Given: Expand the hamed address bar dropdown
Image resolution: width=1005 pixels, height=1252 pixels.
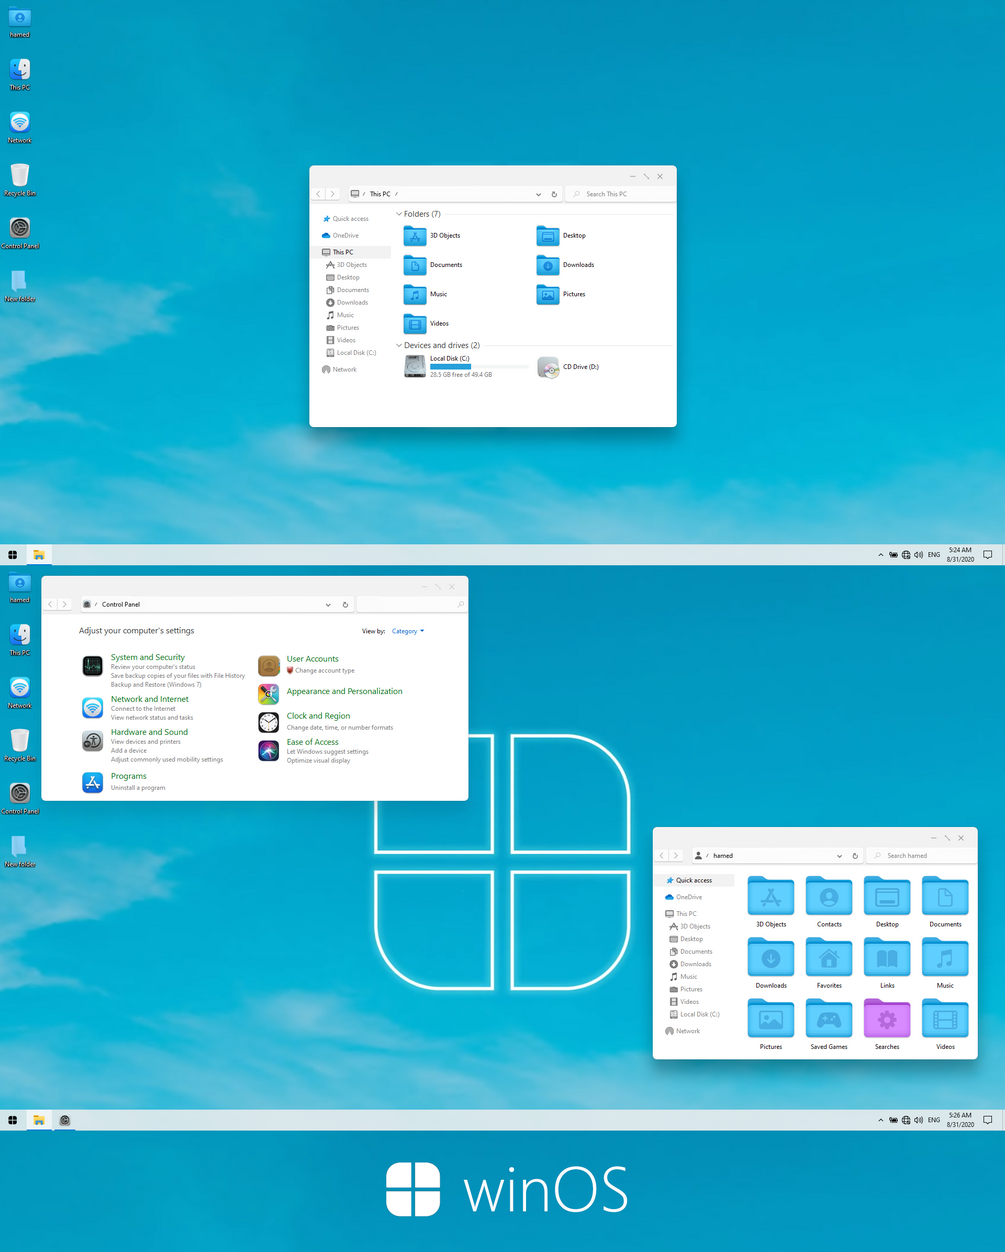Looking at the screenshot, I should click(x=839, y=856).
